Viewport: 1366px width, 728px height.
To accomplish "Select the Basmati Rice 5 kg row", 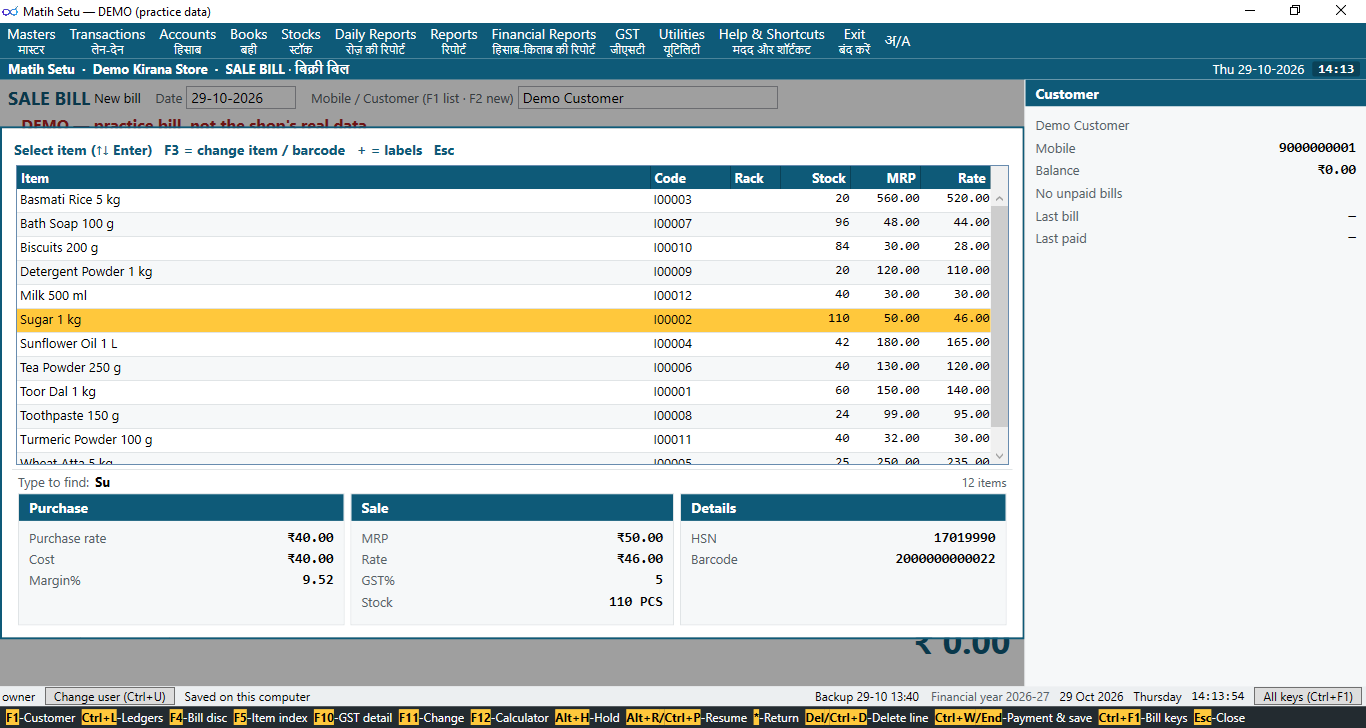I will point(504,200).
